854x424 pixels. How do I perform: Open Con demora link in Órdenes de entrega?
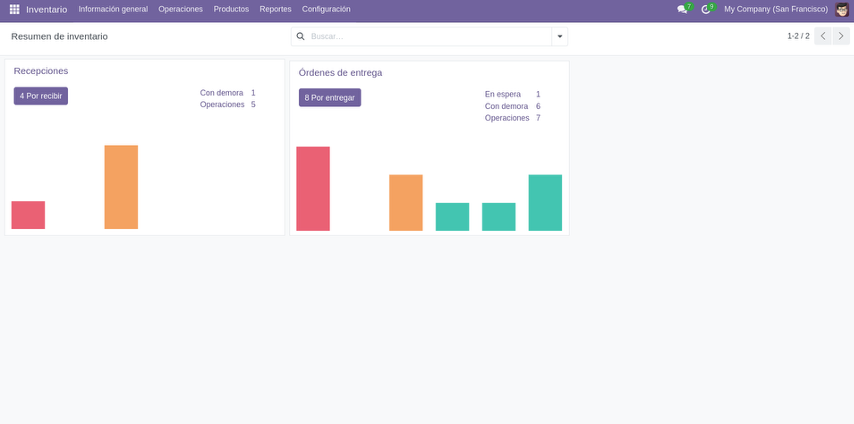pos(506,106)
